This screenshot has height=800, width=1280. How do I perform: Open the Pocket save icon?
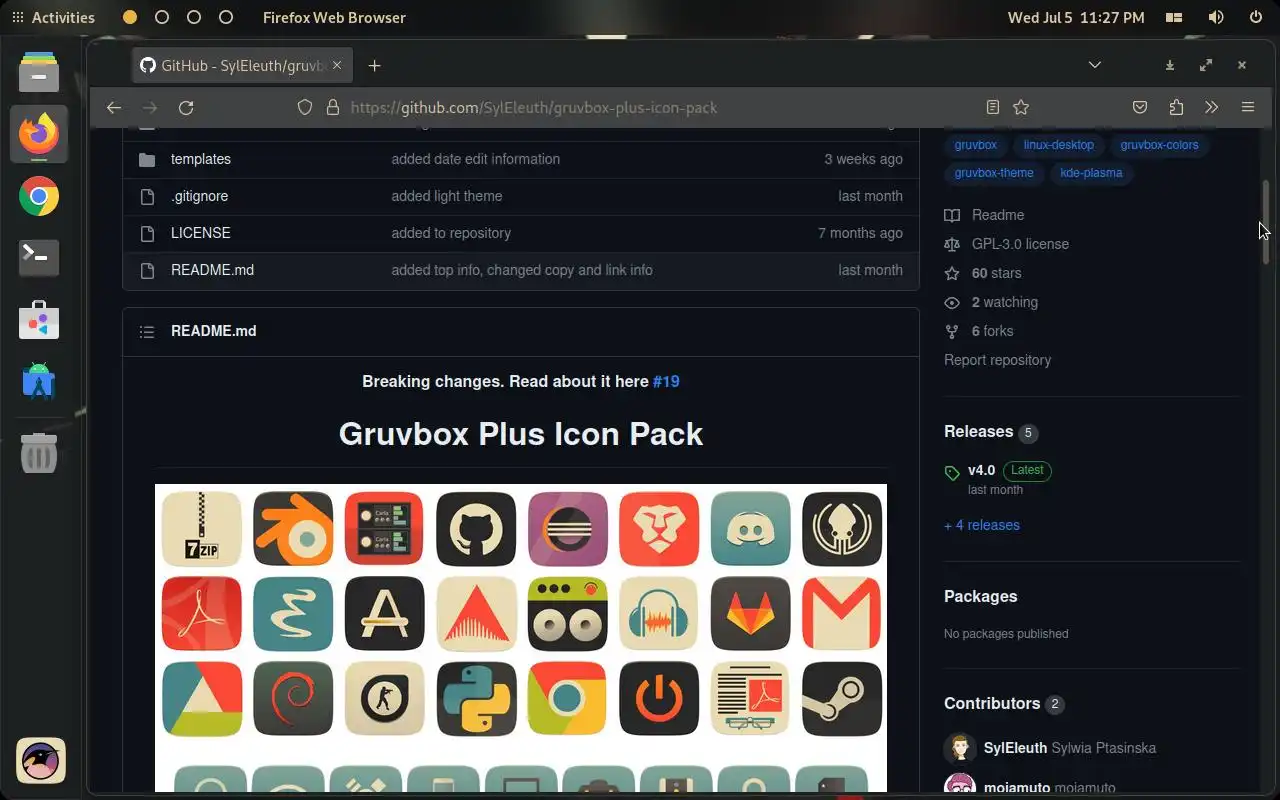click(1140, 108)
